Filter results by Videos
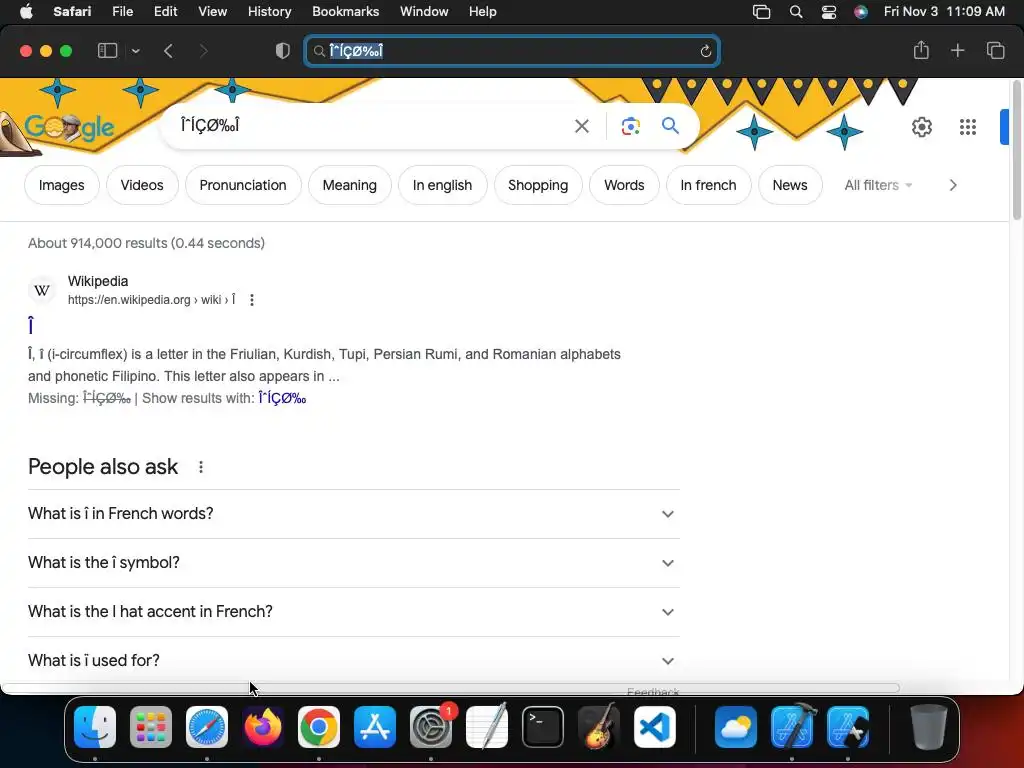Screen dimensions: 1024x768 coord(142,185)
